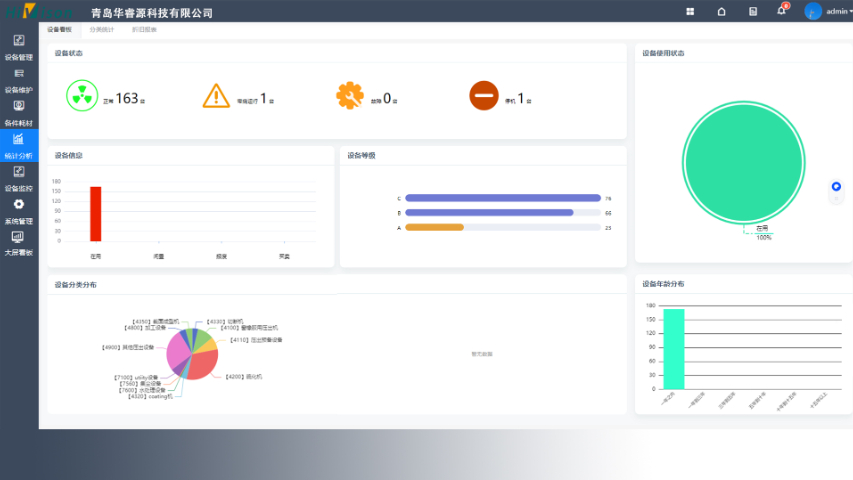
Task: Switch to the 折旧报表 tab
Action: [144, 30]
